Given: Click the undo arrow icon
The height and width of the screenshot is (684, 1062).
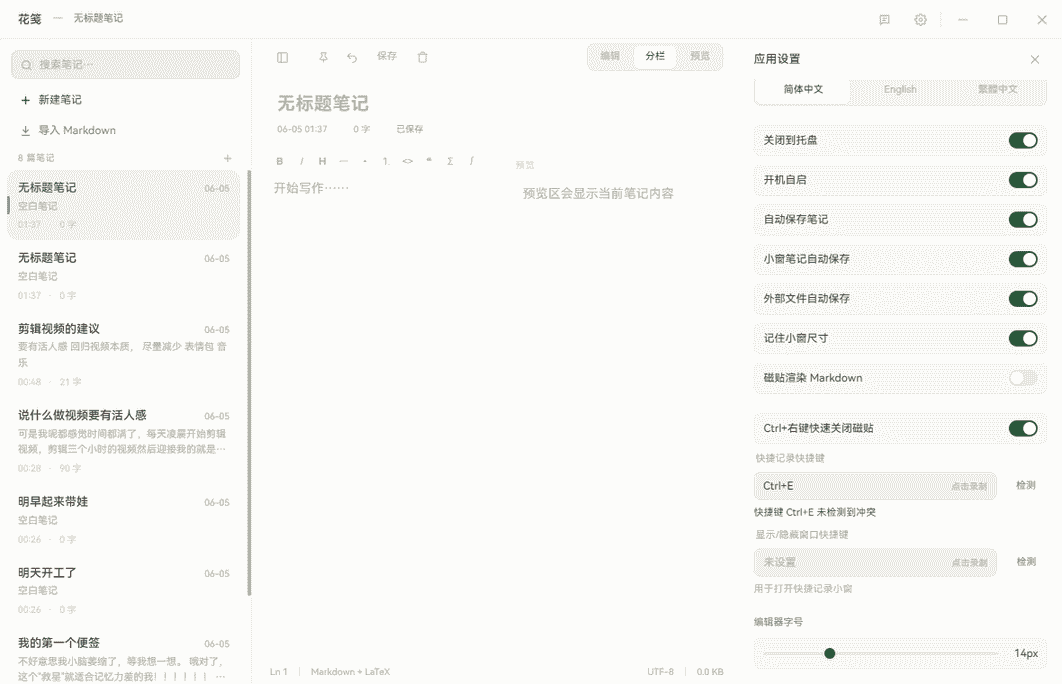Looking at the screenshot, I should coord(352,58).
